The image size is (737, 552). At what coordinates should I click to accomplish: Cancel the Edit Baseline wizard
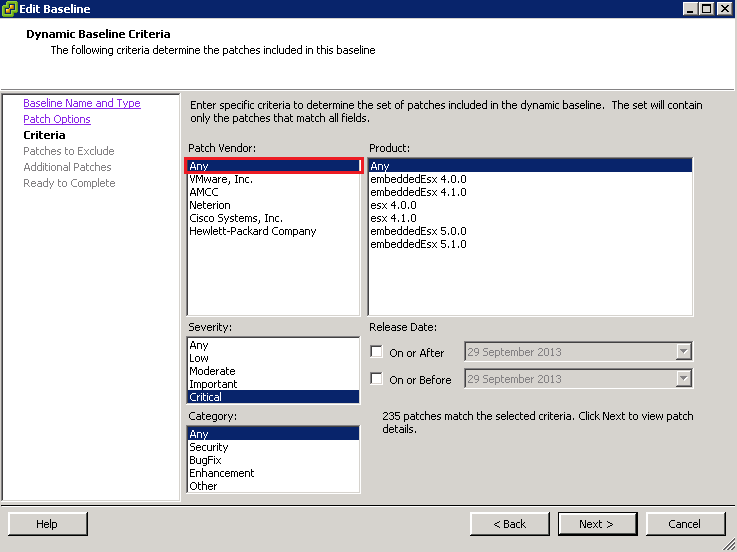684,524
